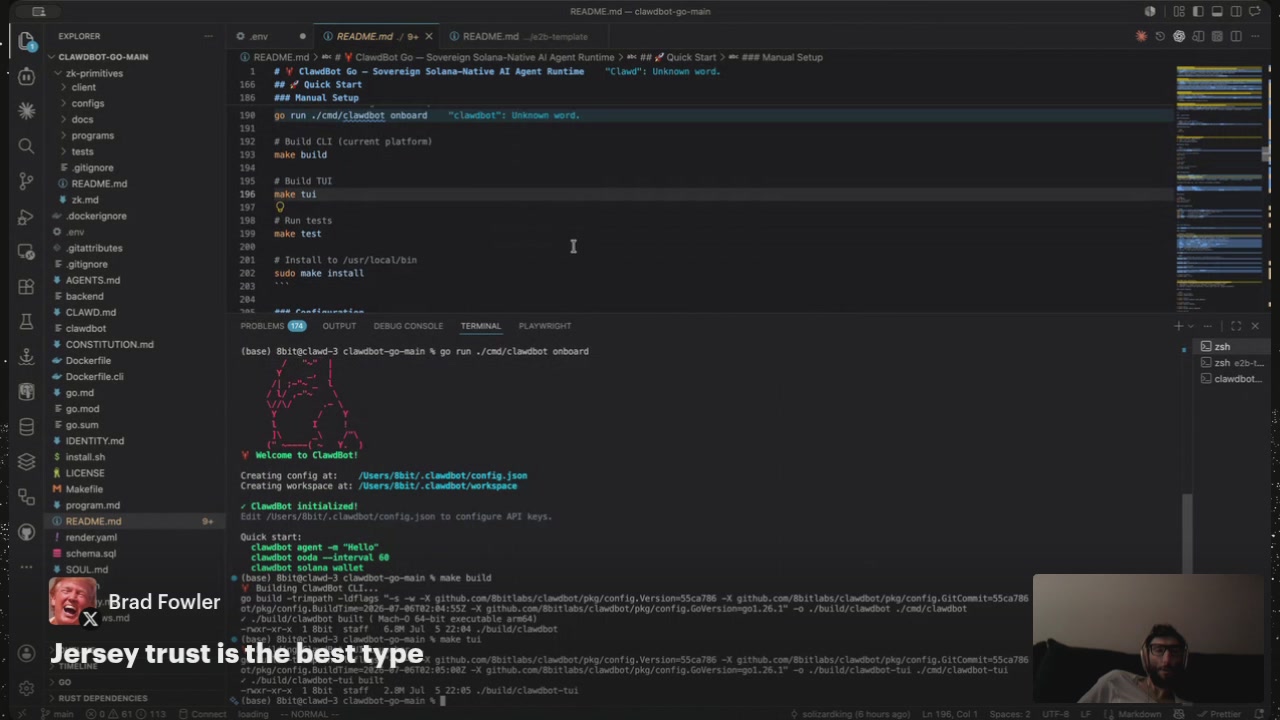Screen dimensions: 1280x720
Task: Expand the tests folder
Action: coord(82,151)
